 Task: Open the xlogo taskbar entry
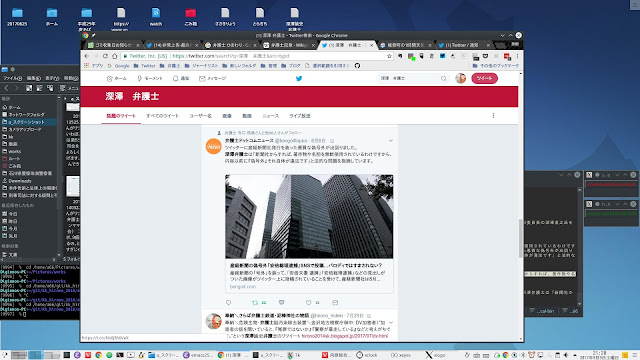435,355
